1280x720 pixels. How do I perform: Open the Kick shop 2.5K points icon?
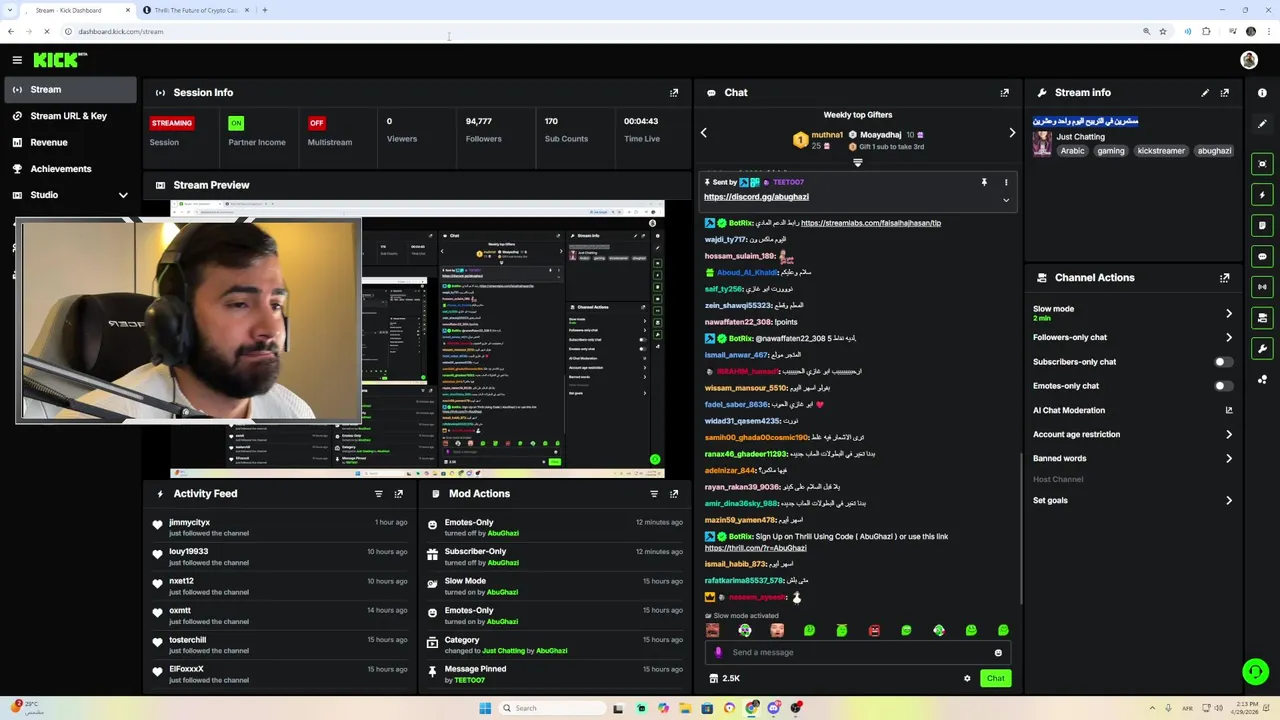click(725, 678)
